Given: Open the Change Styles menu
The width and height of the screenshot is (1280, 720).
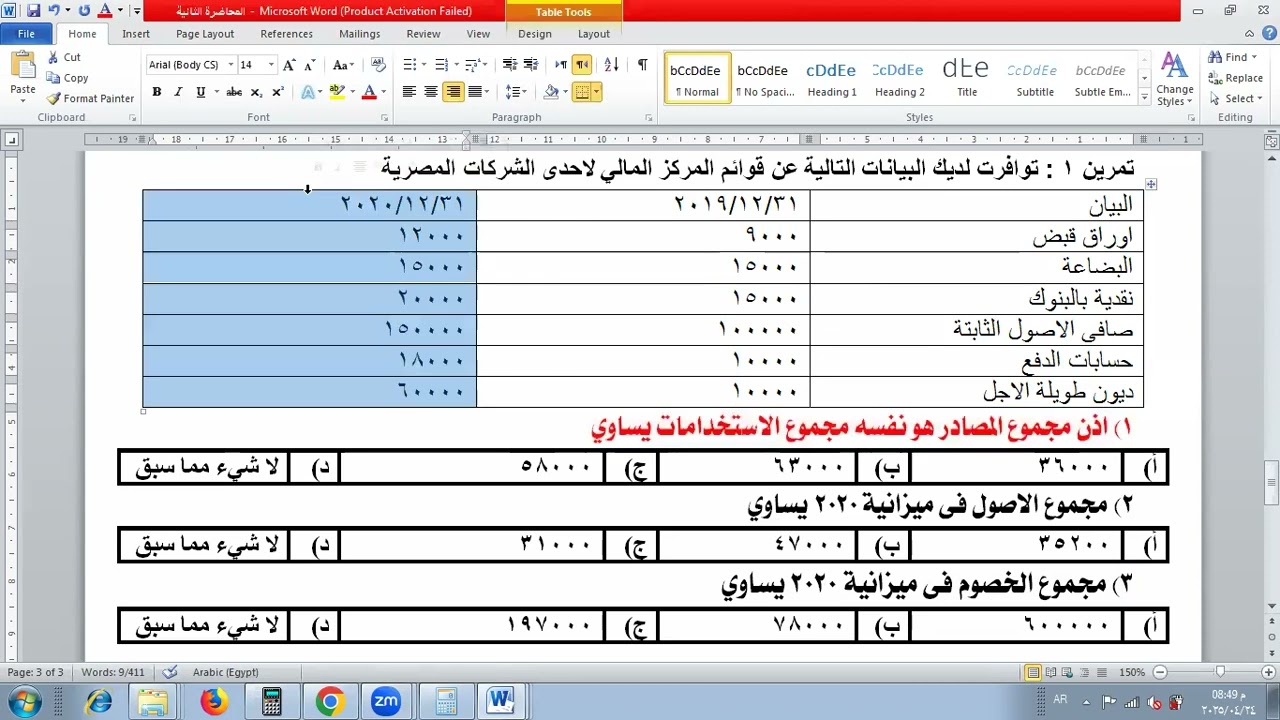Looking at the screenshot, I should click(x=1175, y=80).
